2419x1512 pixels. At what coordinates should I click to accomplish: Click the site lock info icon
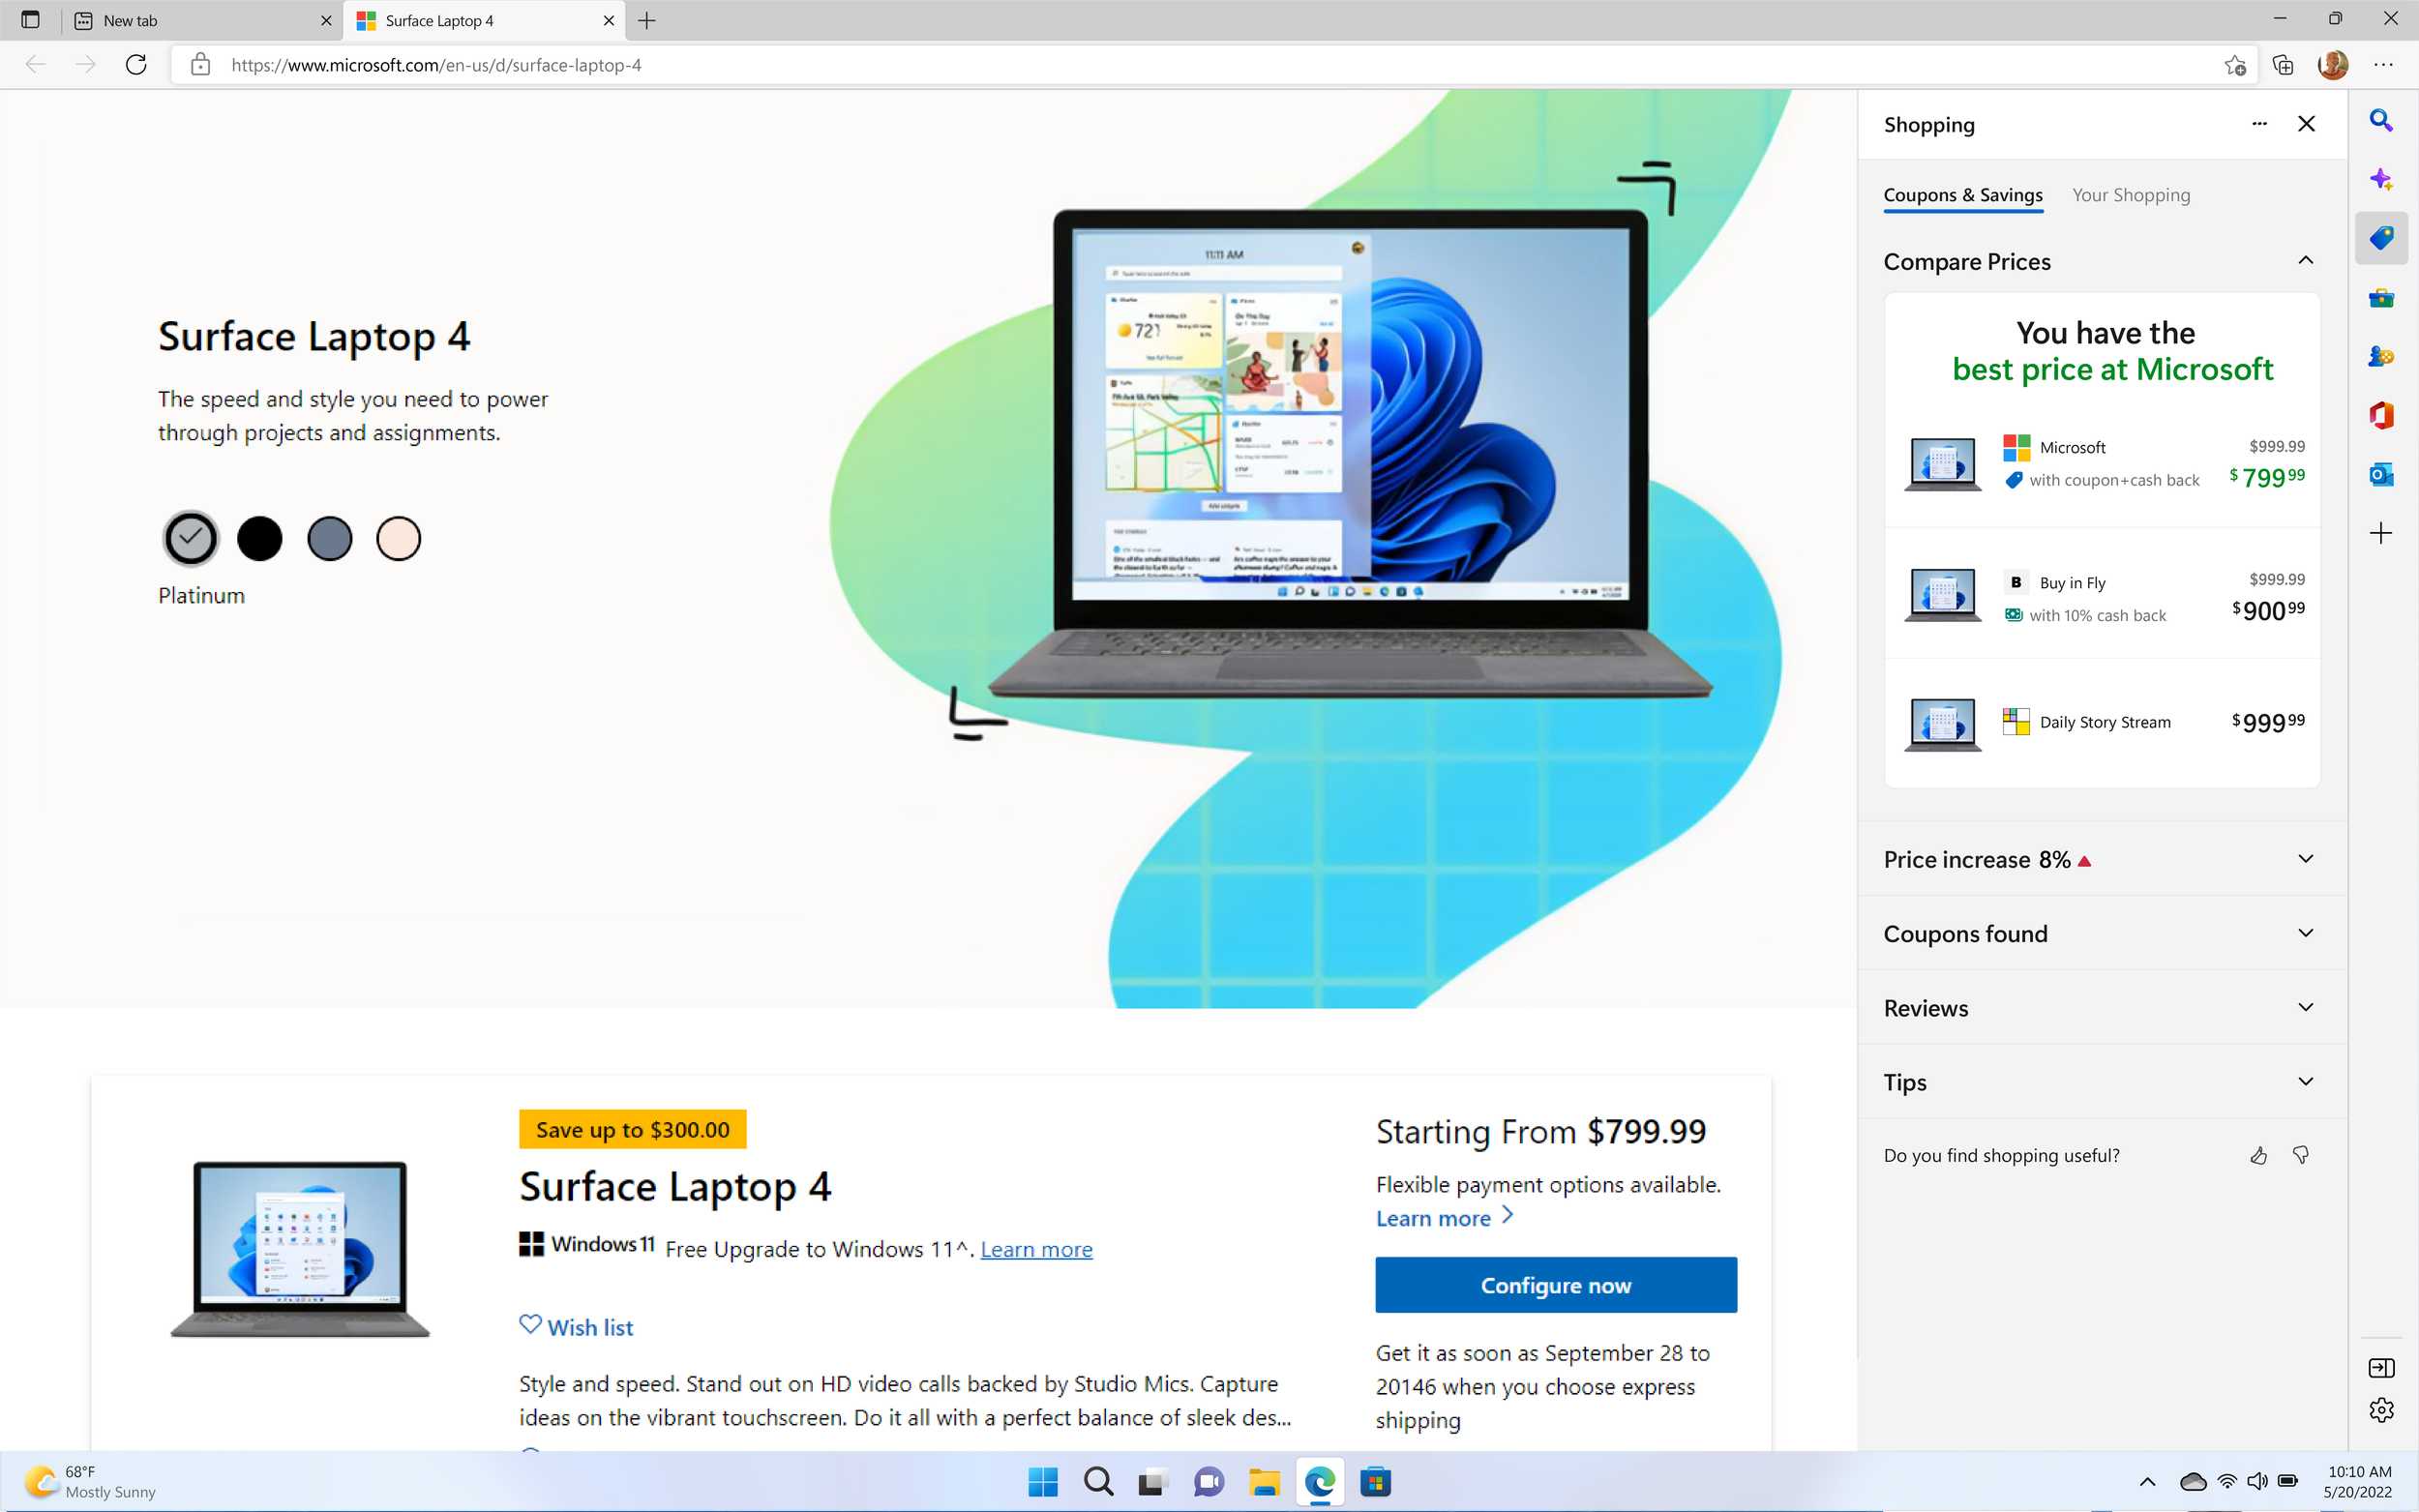200,65
